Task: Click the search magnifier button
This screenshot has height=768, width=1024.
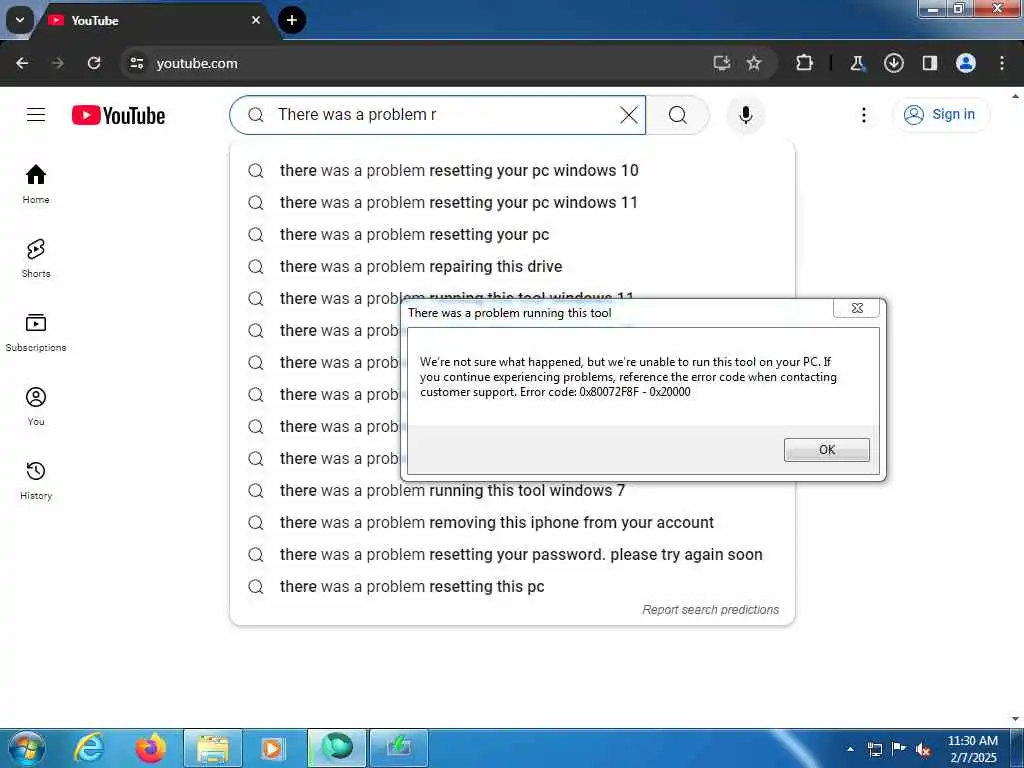Action: (x=678, y=115)
